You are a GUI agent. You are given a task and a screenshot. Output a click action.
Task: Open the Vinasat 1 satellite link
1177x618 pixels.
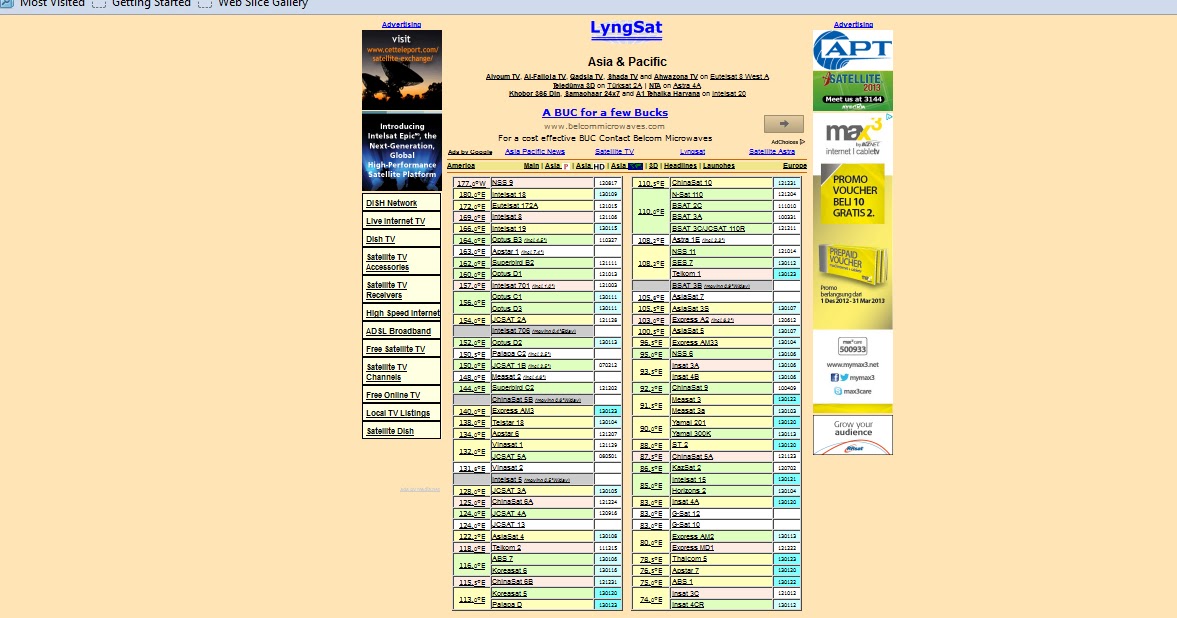coord(507,445)
